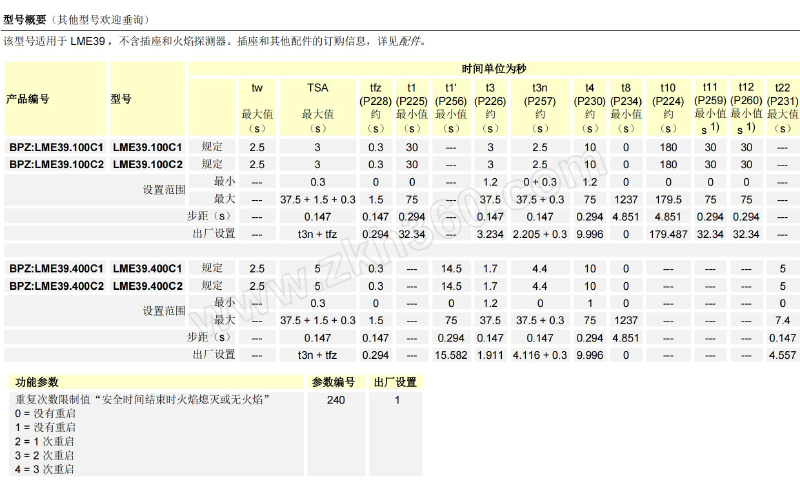Select product number BPZ:LME39.100C1

point(56,147)
